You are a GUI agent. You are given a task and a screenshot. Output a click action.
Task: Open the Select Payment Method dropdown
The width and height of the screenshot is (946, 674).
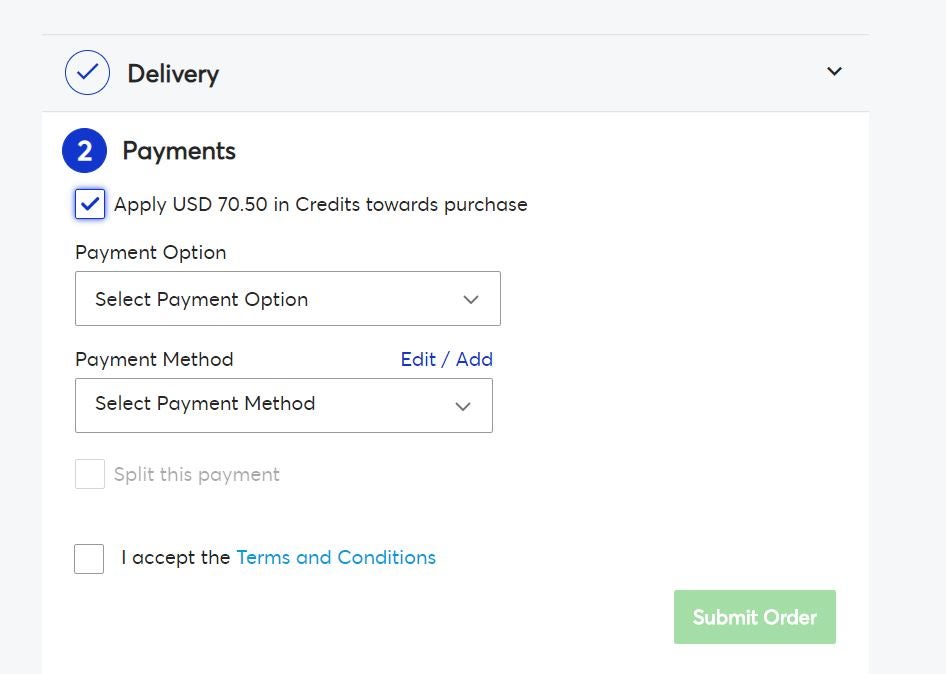pos(284,405)
